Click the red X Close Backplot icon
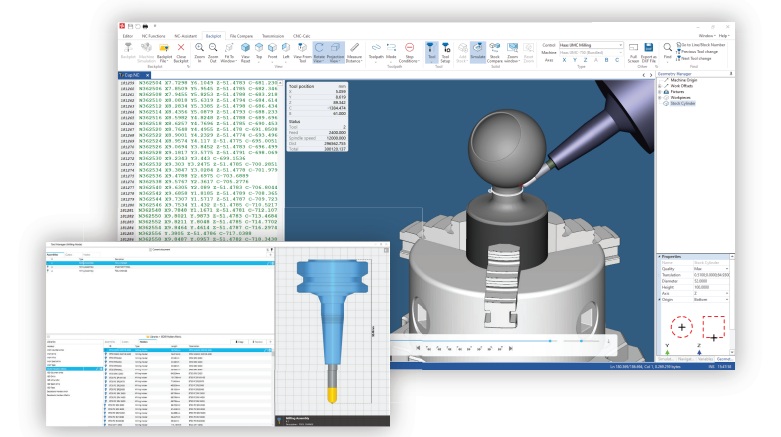This screenshot has height=437, width=781. [x=181, y=48]
